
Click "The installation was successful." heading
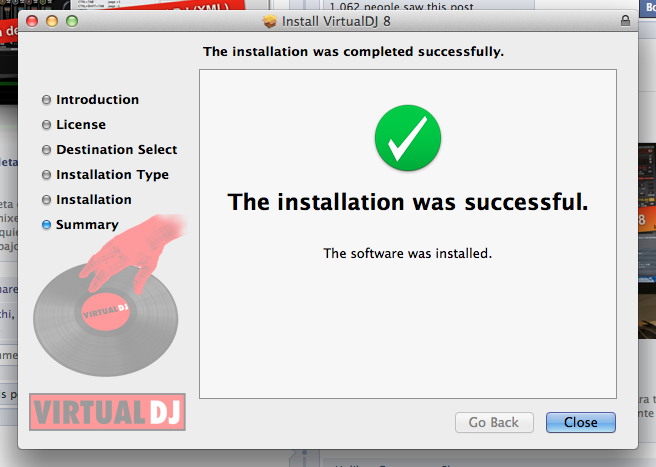tap(408, 202)
